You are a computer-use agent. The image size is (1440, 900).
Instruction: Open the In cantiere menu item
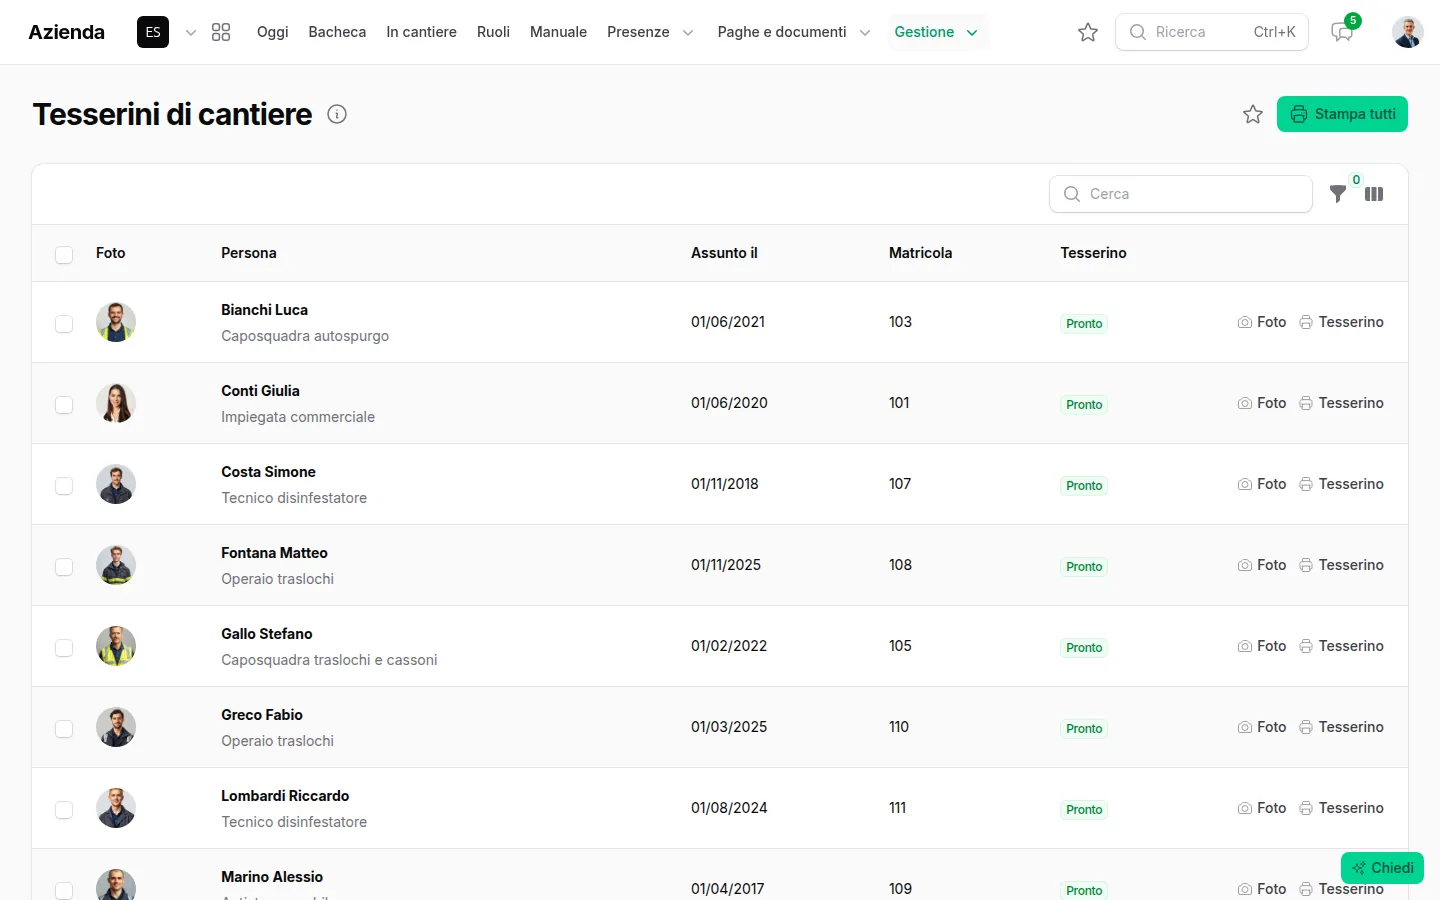[421, 32]
